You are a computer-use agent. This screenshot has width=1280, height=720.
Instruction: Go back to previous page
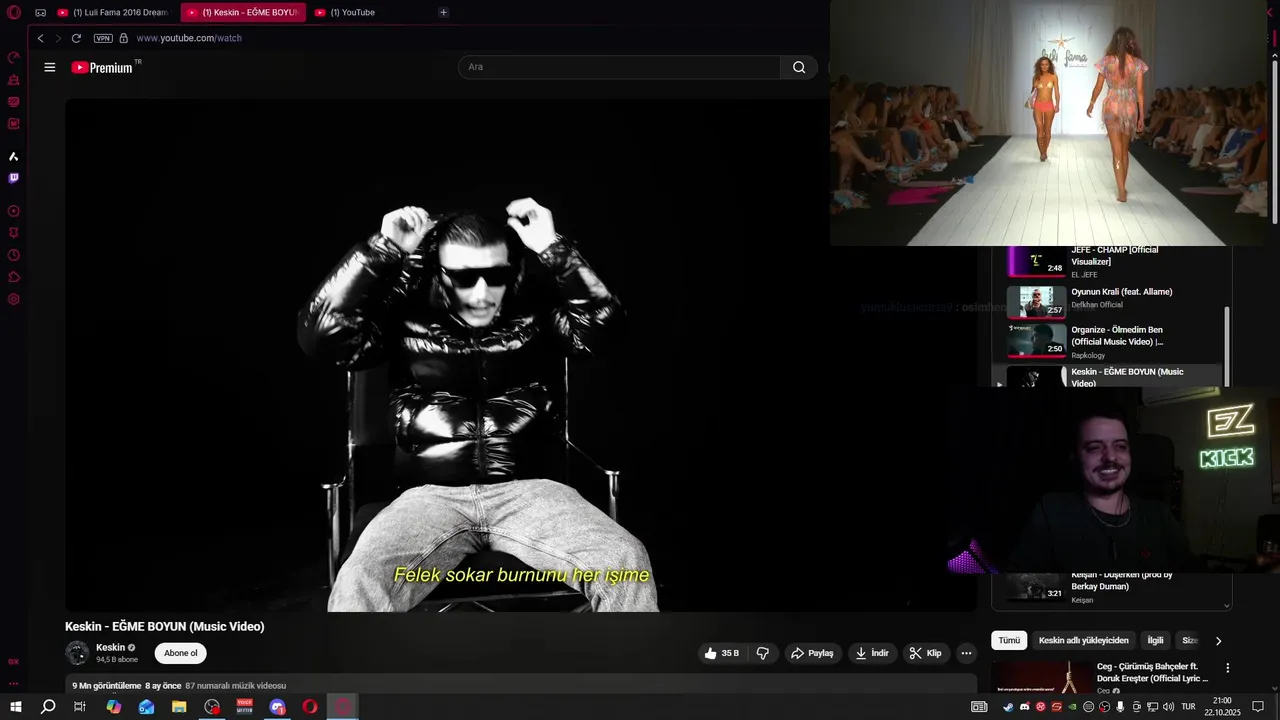tap(40, 38)
